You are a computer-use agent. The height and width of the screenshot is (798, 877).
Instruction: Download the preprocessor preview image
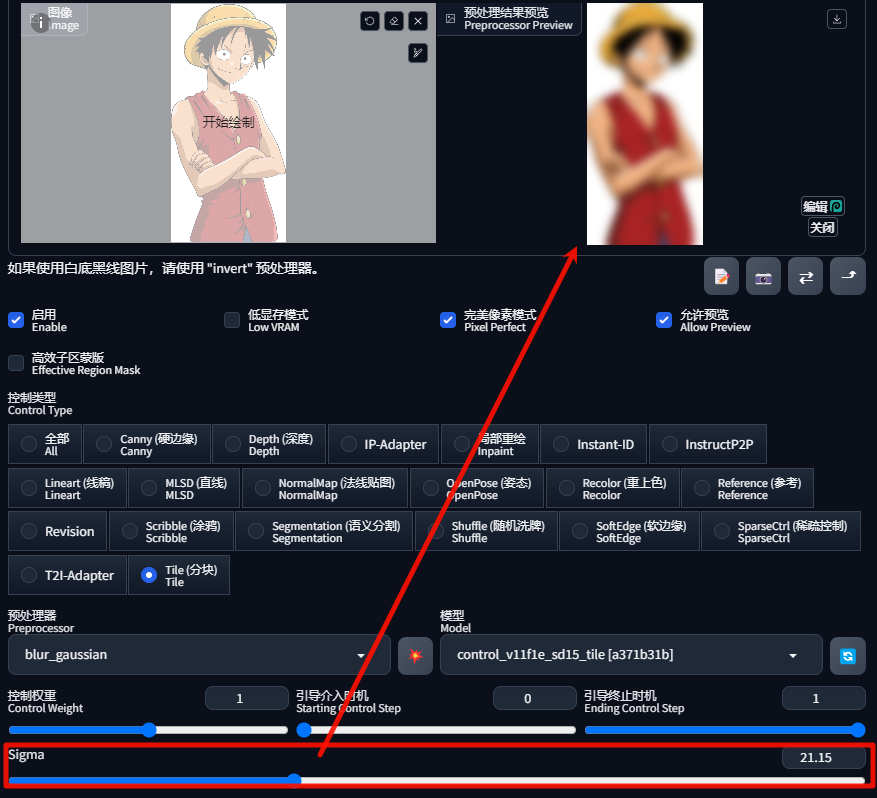(x=837, y=19)
